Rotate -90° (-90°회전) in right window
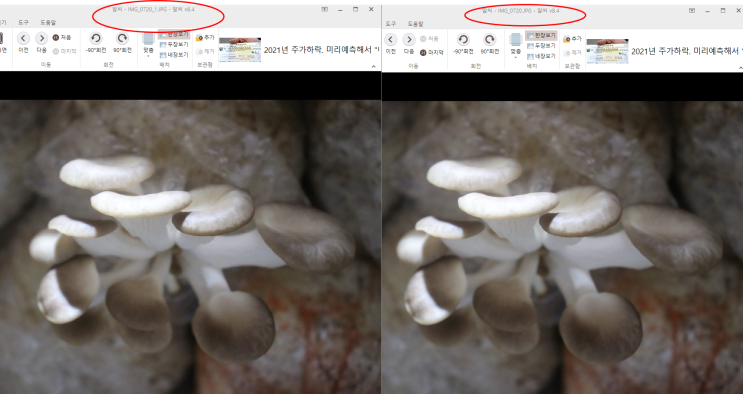Viewport: 743px width, 394px height. pyautogui.click(x=463, y=44)
